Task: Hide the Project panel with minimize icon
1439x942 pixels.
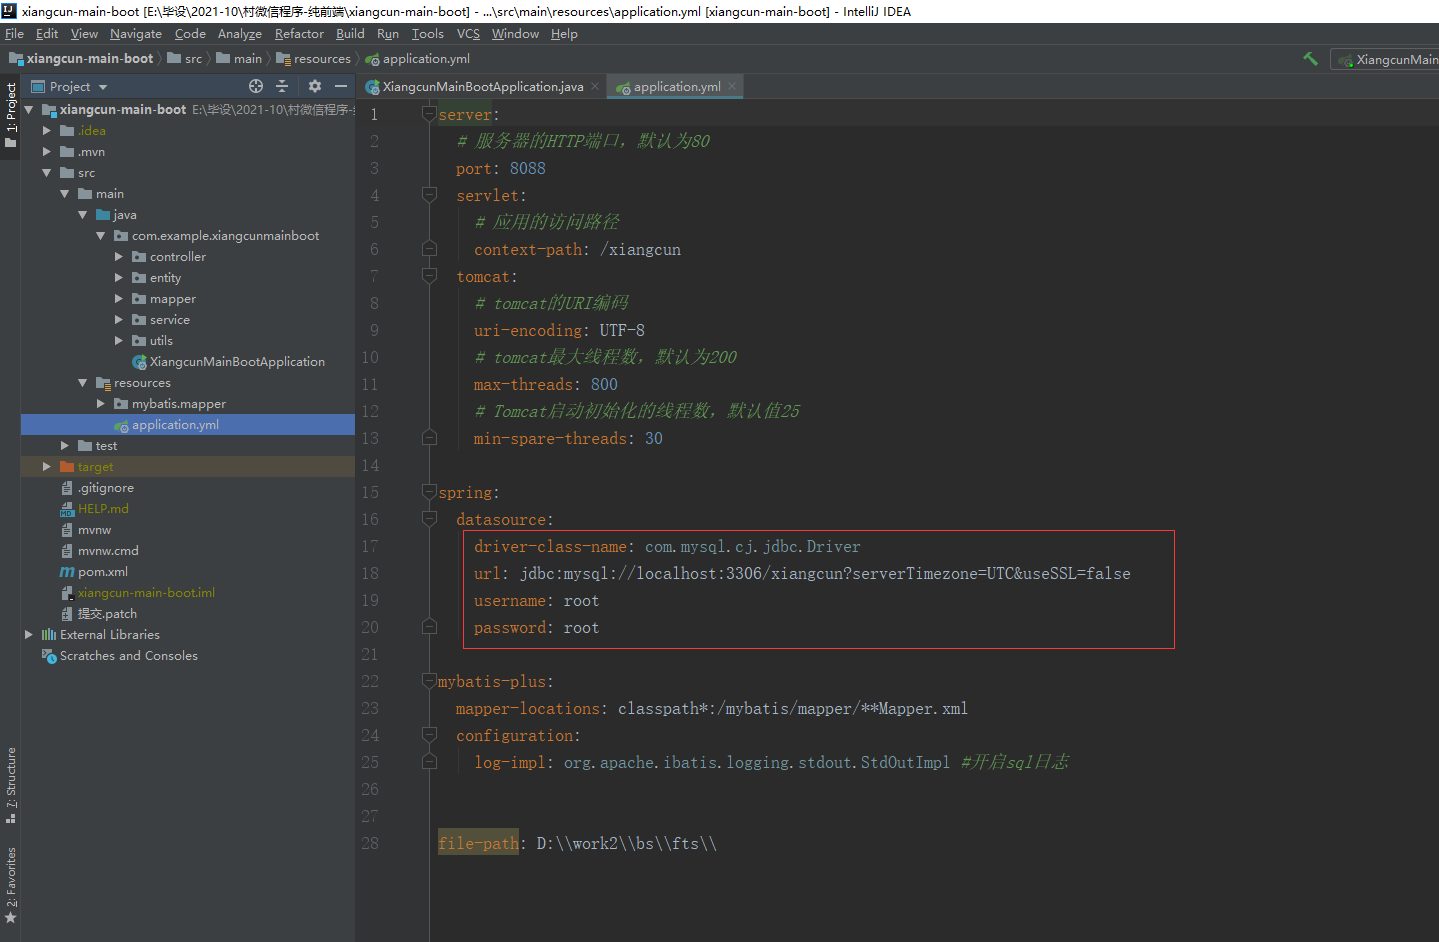Action: pos(341,86)
